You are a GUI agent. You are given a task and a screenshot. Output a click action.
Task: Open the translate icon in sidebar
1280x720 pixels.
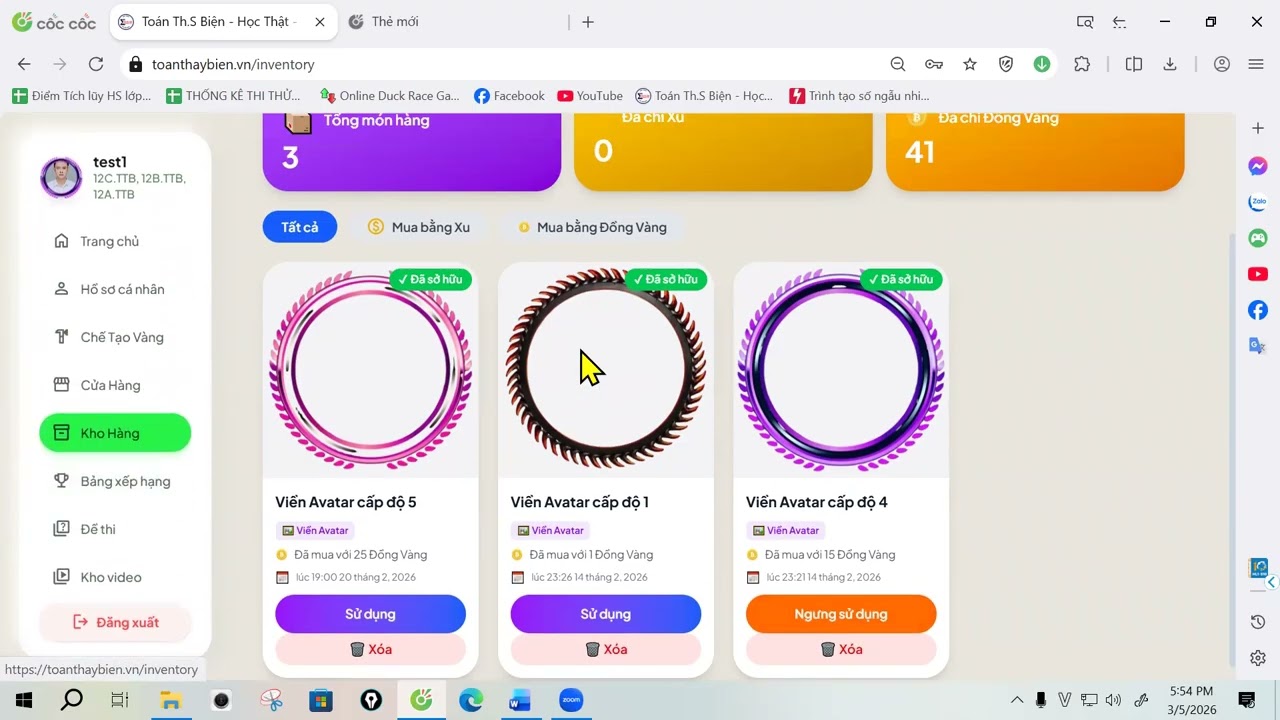[1258, 346]
